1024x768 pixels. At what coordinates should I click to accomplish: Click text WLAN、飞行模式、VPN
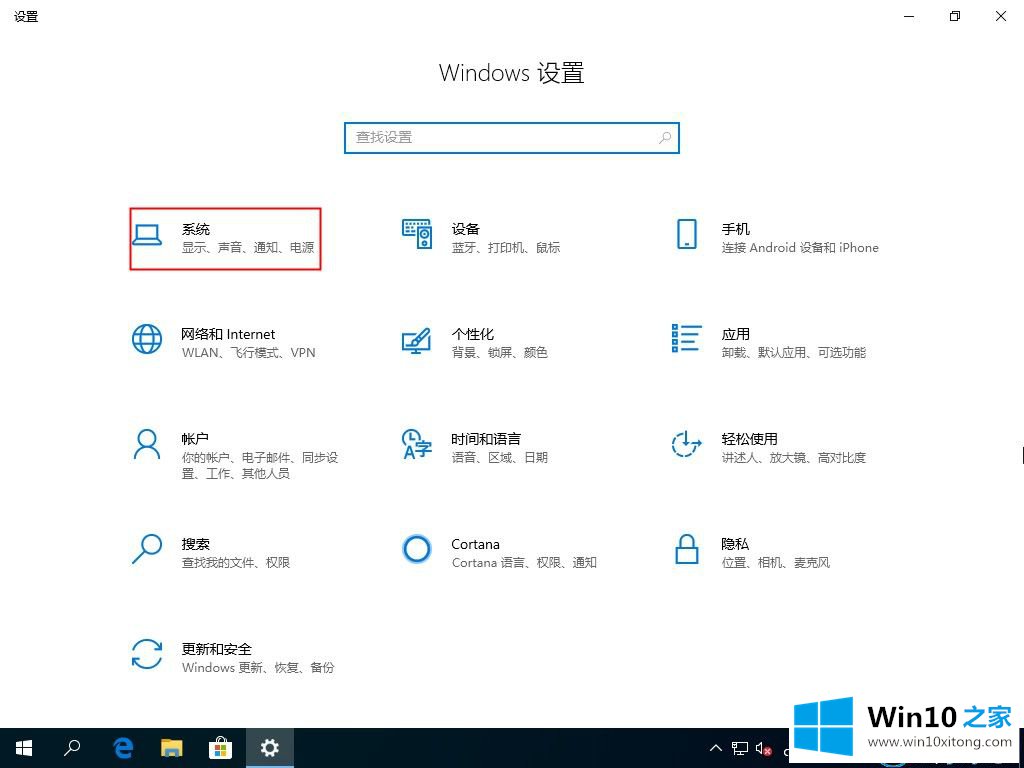point(248,353)
